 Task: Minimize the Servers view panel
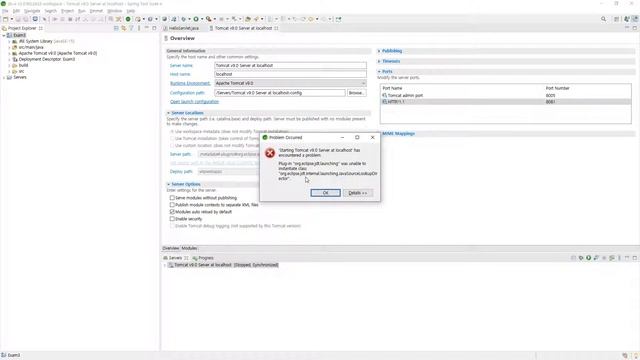pyautogui.click(x=627, y=258)
